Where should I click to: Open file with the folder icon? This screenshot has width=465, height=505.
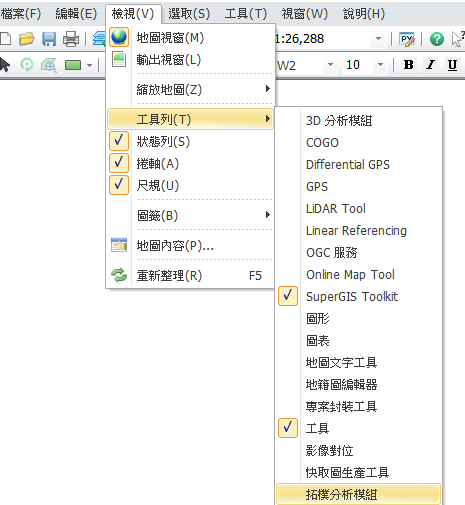(27, 39)
